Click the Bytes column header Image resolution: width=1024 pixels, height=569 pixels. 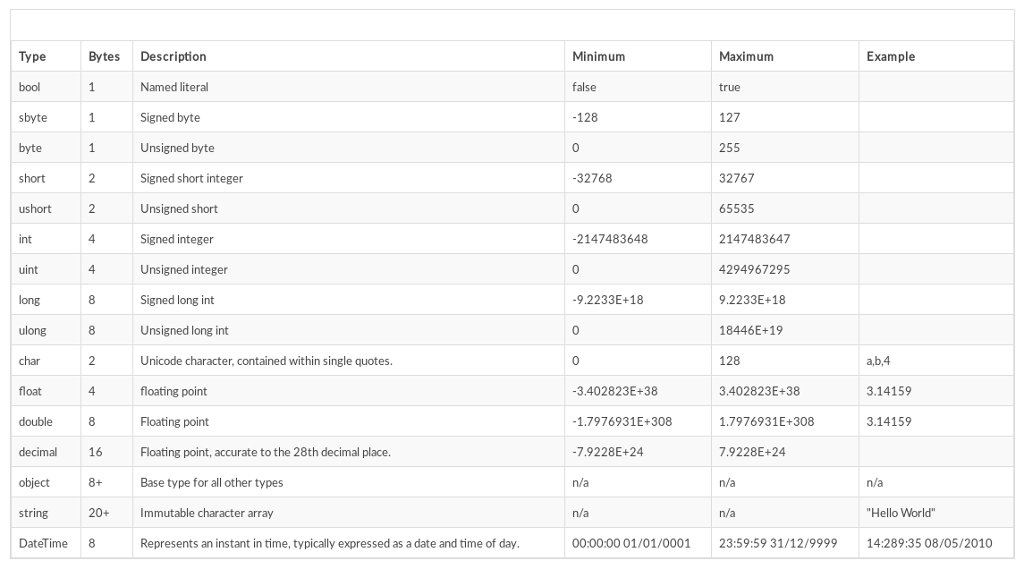(x=104, y=57)
